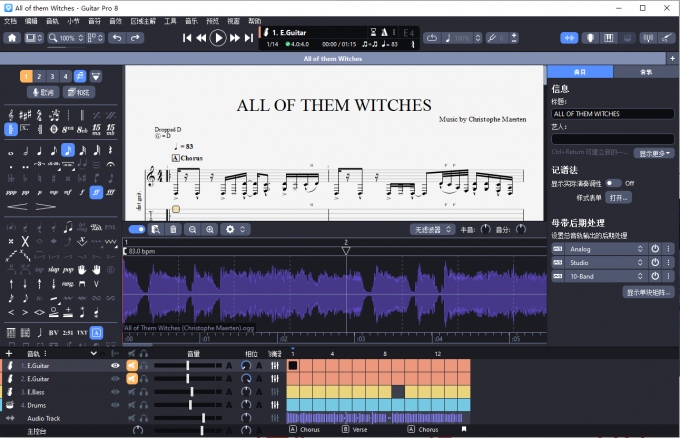The image size is (680, 438).
Task: Expand the 显示更多 dropdown in the info panel
Action: tap(656, 153)
